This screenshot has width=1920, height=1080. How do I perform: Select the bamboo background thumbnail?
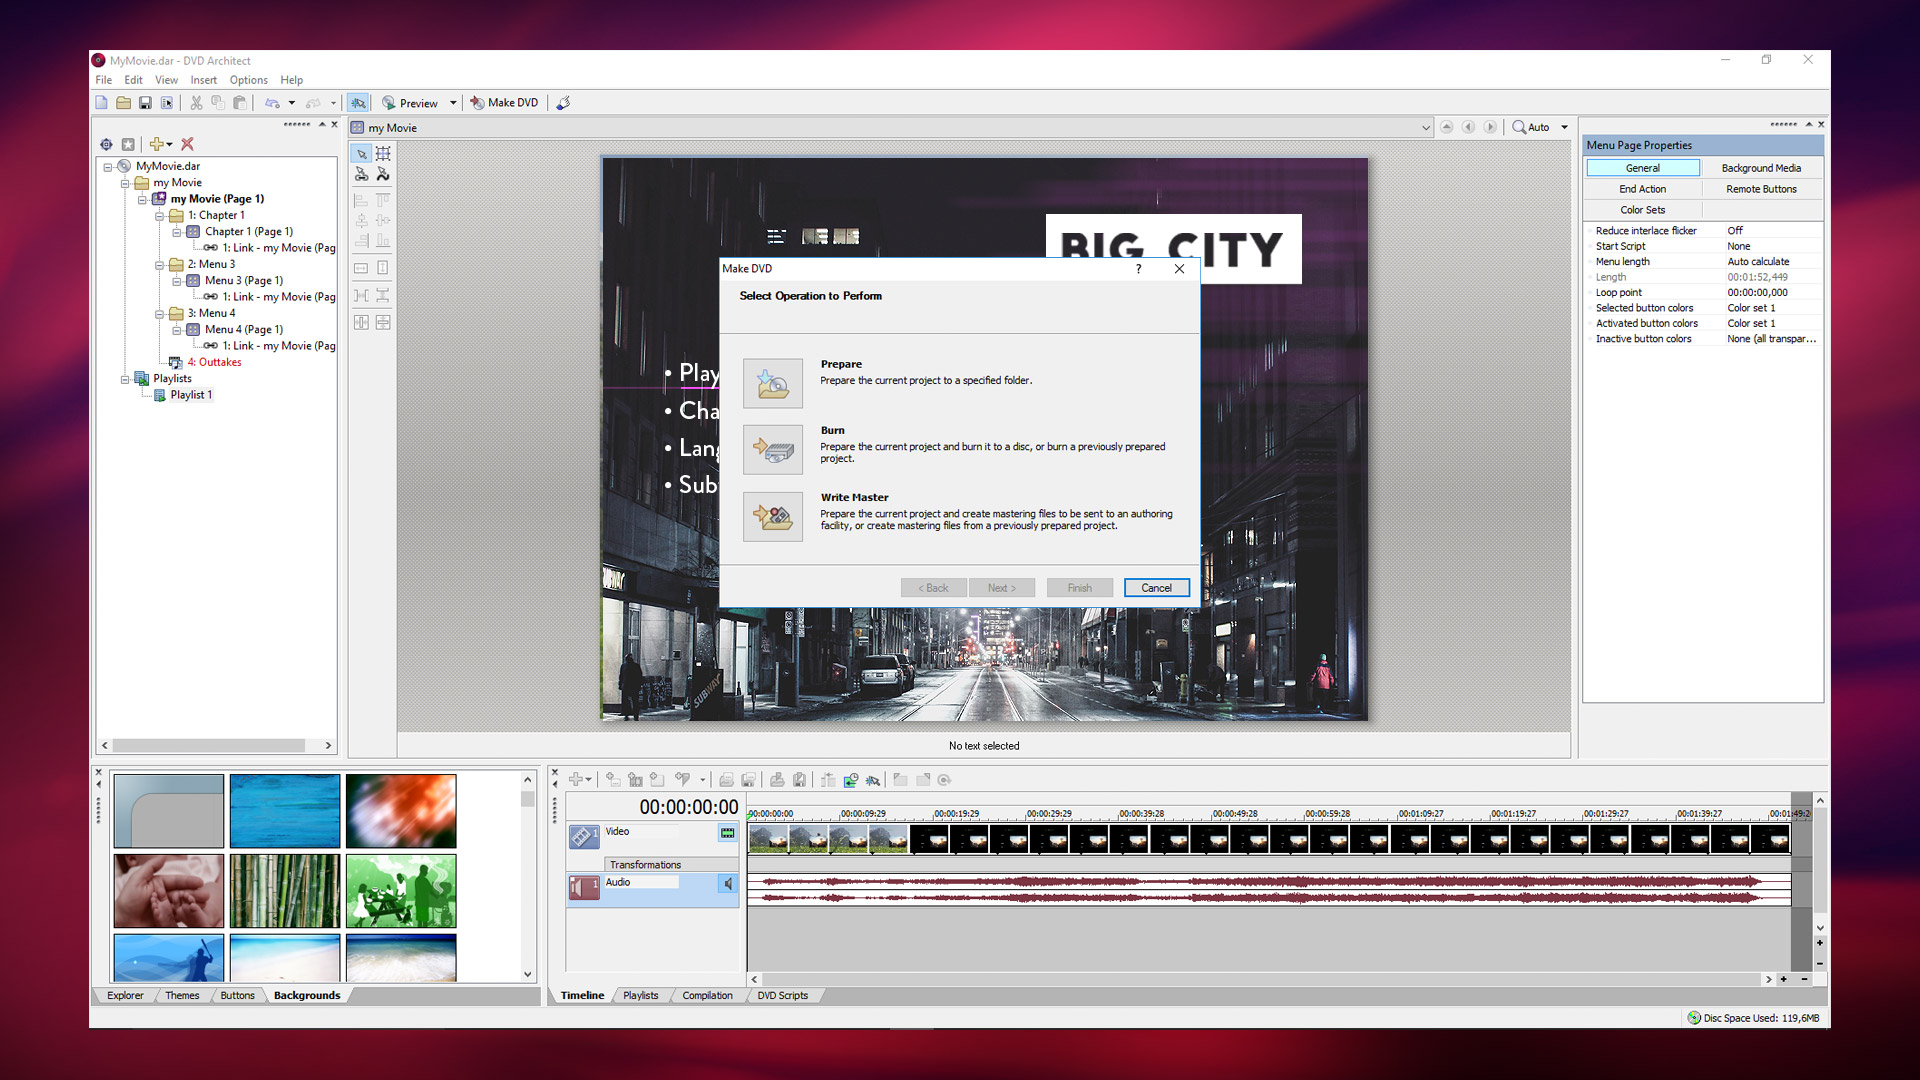(284, 890)
